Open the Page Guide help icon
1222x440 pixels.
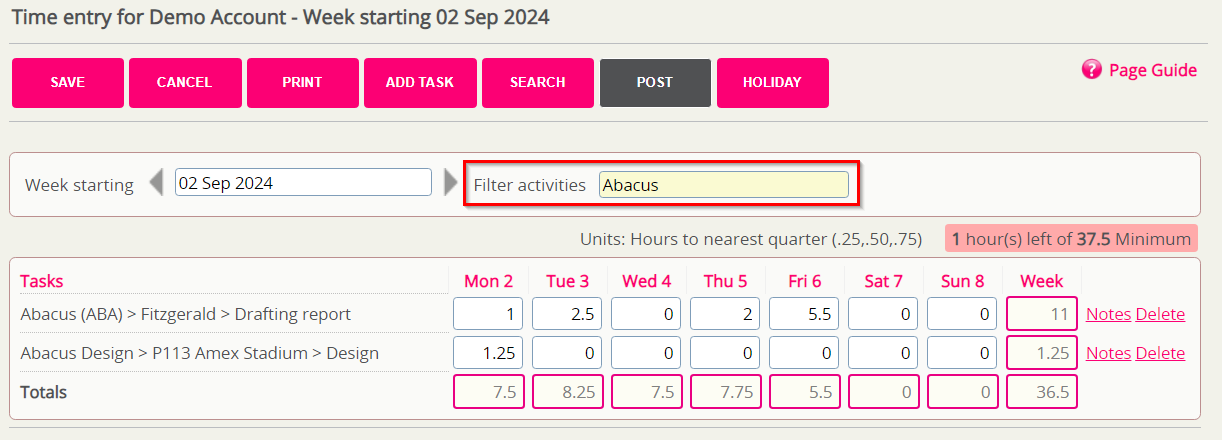[x=1092, y=70]
